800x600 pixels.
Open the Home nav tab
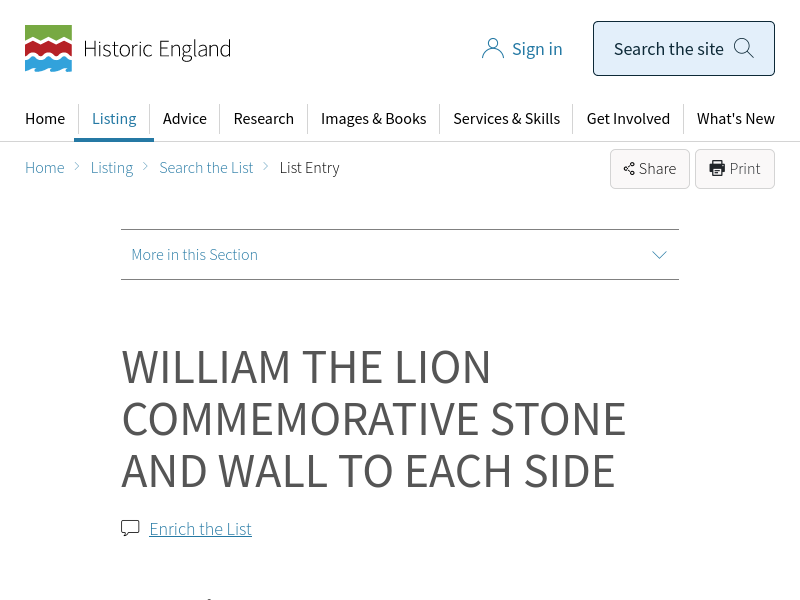tap(45, 119)
